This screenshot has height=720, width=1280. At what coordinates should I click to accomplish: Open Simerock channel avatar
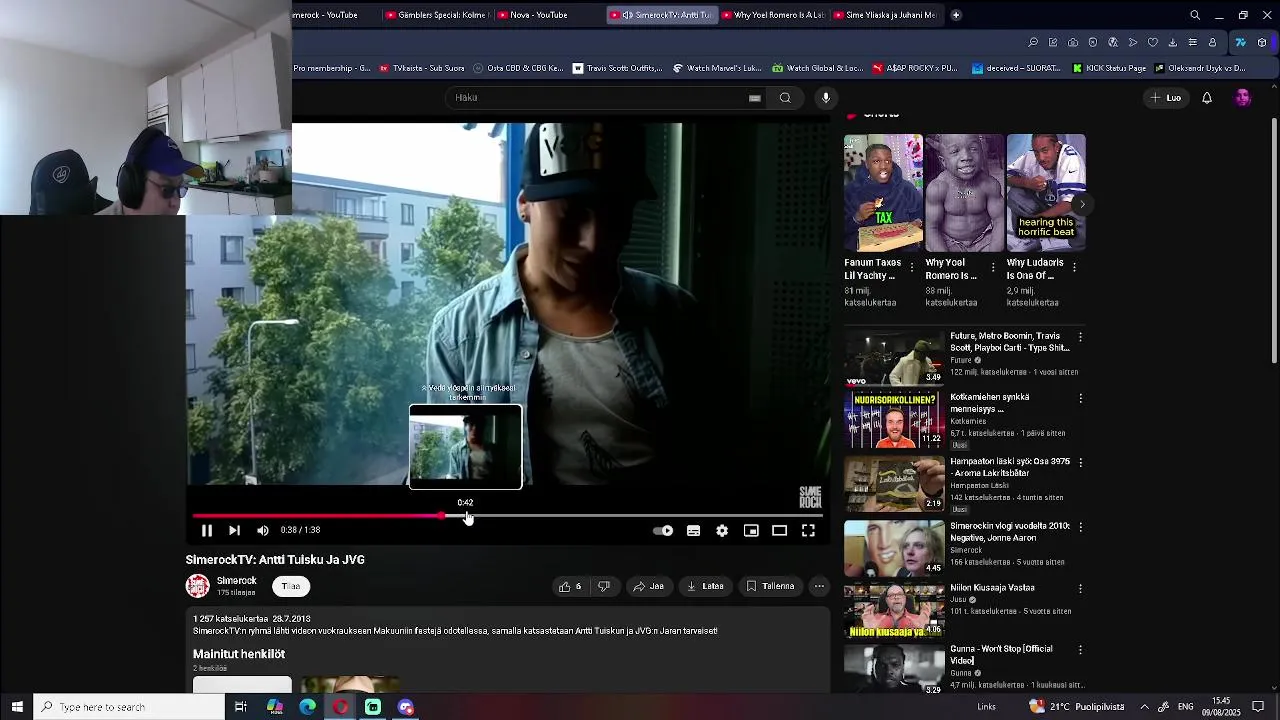[198, 586]
